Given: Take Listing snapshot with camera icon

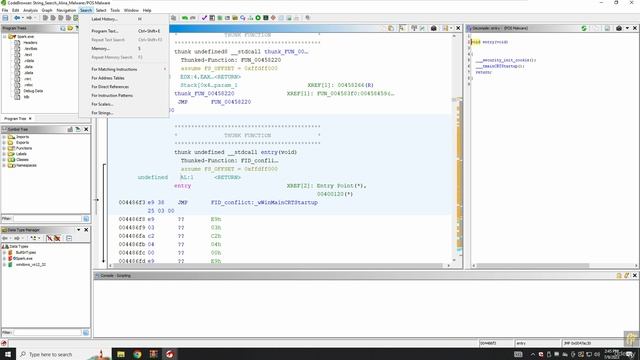Looking at the screenshot, I should click(x=433, y=28).
